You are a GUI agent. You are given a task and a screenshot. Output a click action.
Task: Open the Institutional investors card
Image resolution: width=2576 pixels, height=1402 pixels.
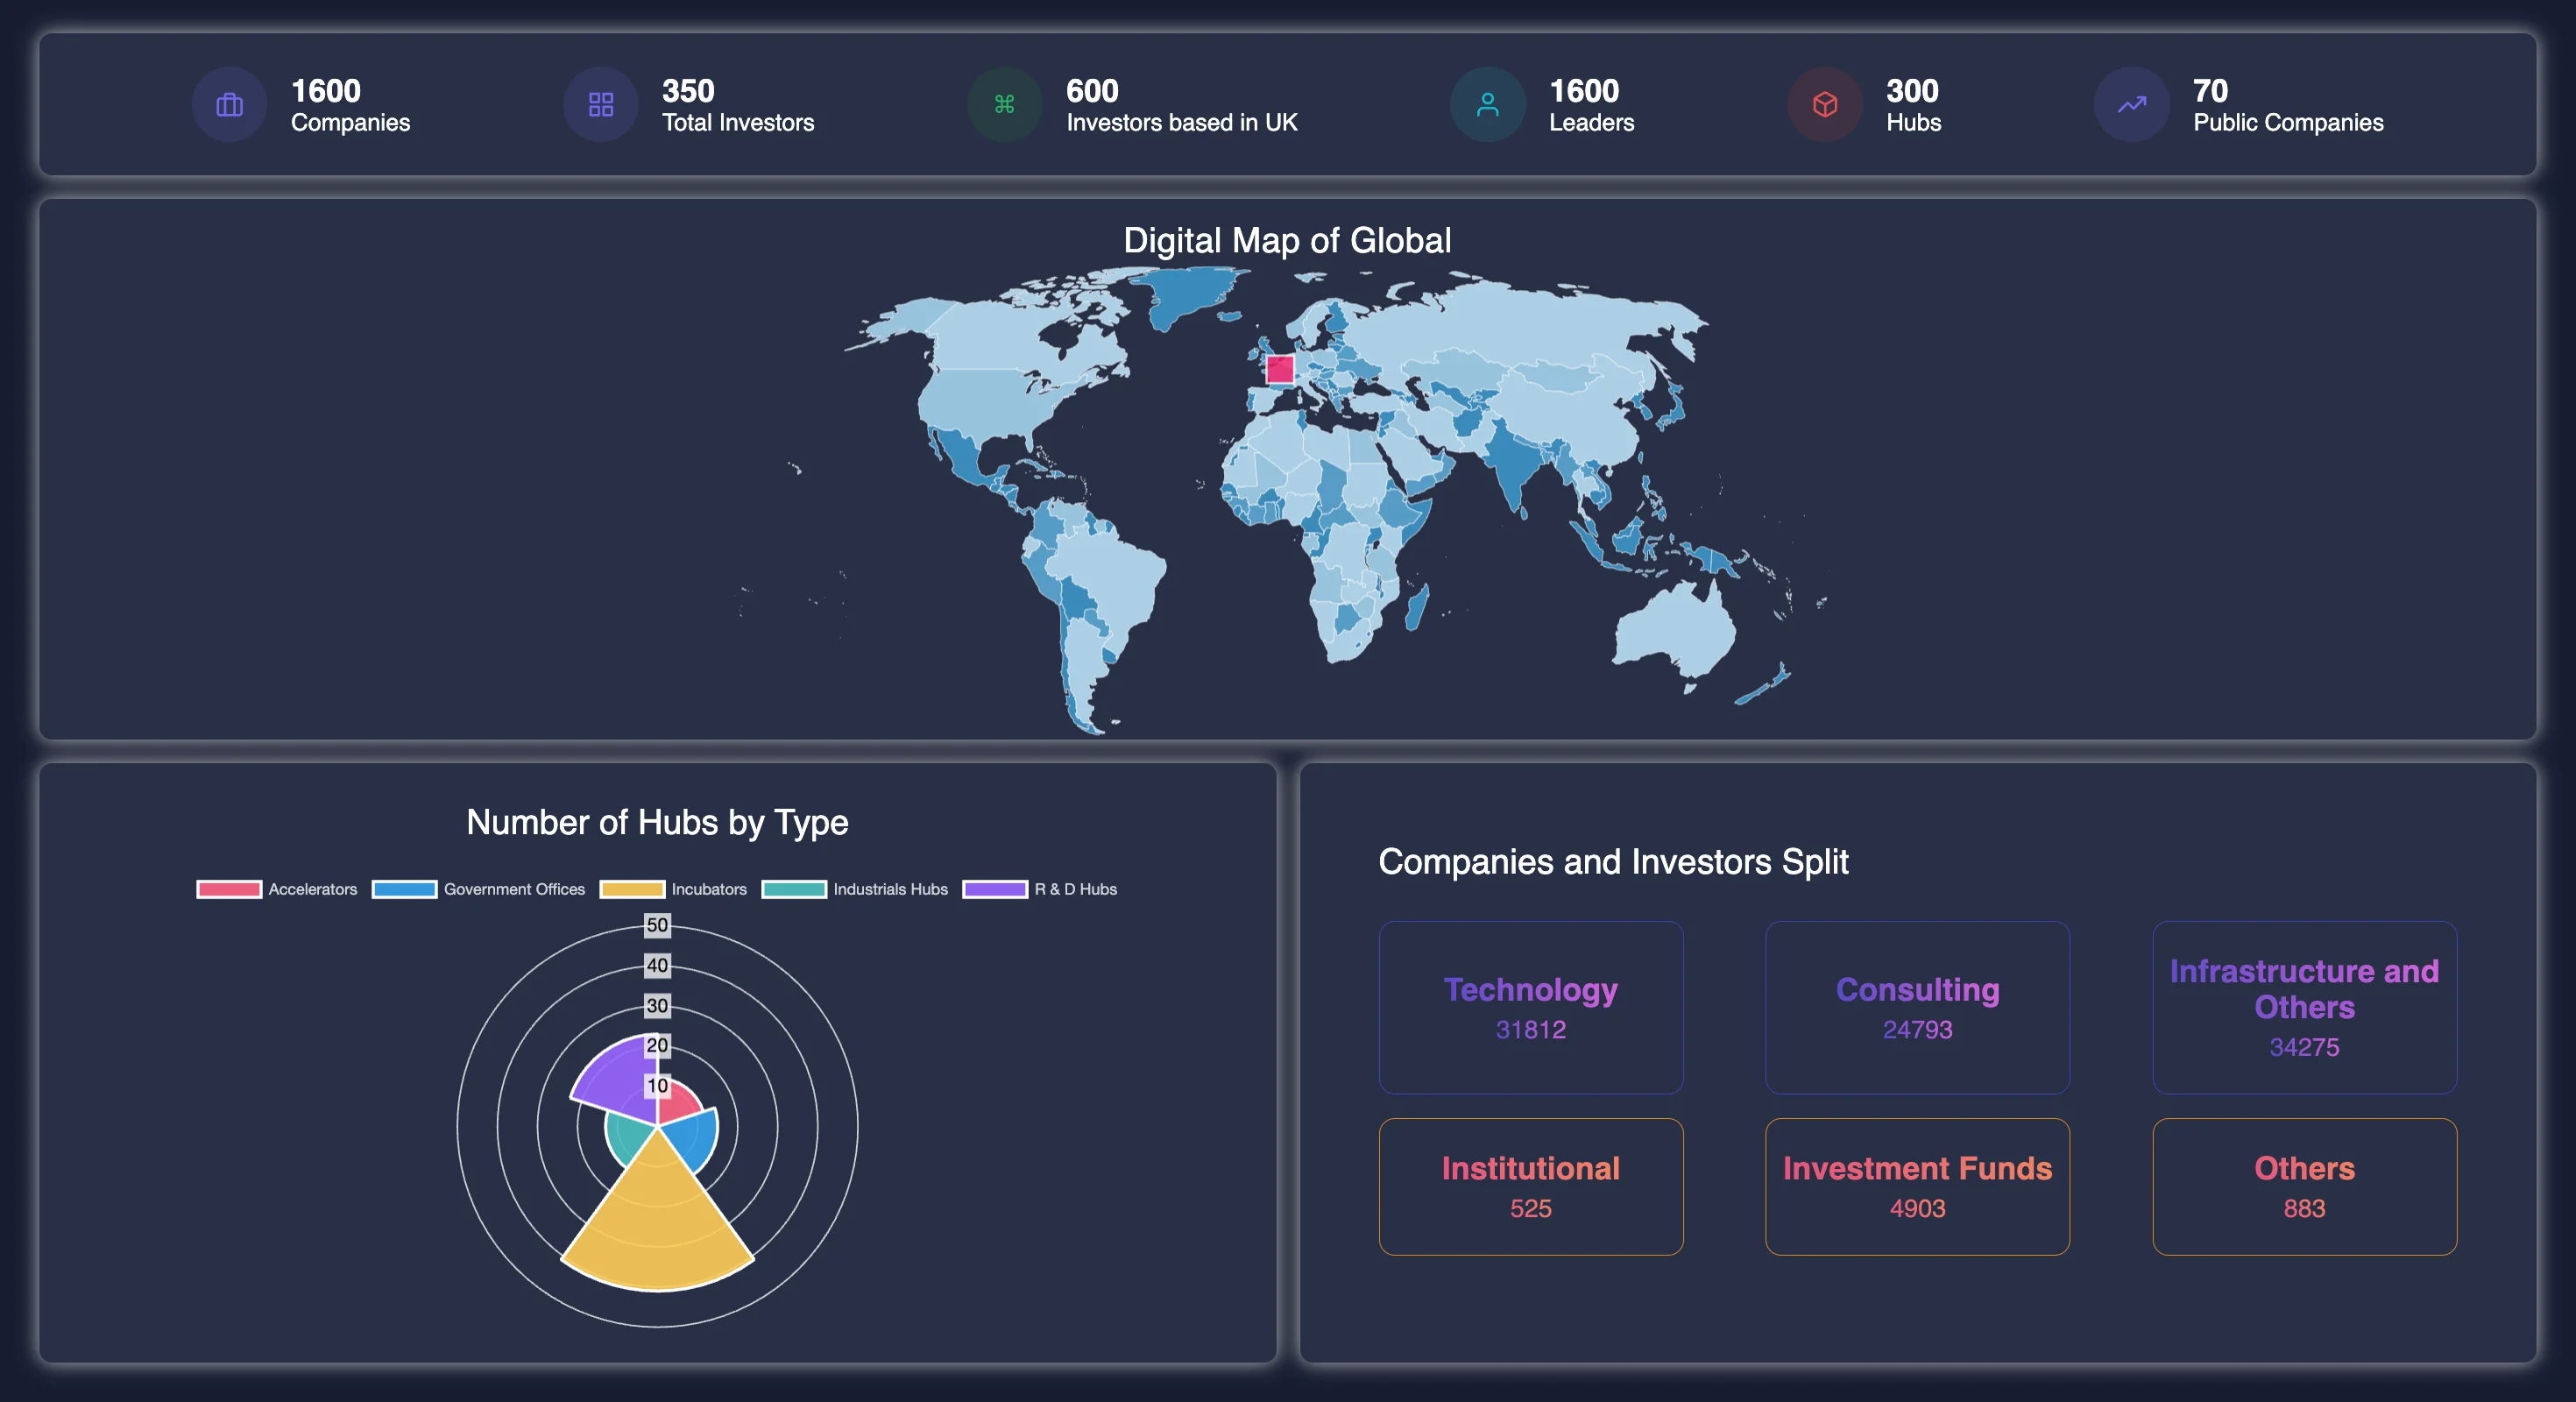[1530, 1186]
